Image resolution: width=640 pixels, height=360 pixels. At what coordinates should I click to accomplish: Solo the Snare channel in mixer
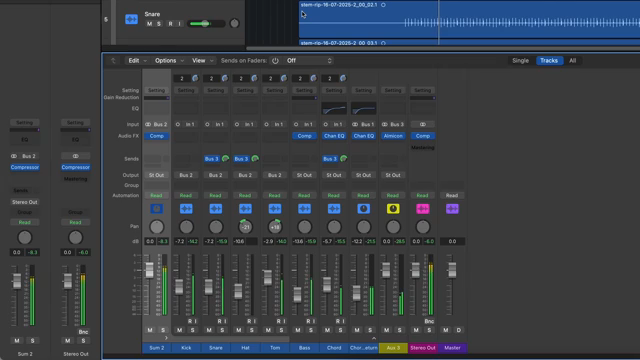coord(222,330)
